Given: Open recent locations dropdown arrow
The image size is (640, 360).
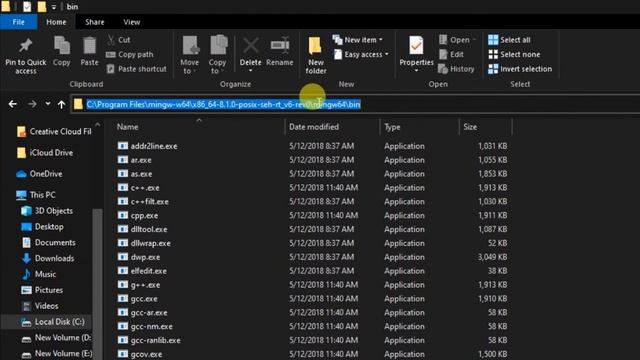Looking at the screenshot, I should click(48, 104).
